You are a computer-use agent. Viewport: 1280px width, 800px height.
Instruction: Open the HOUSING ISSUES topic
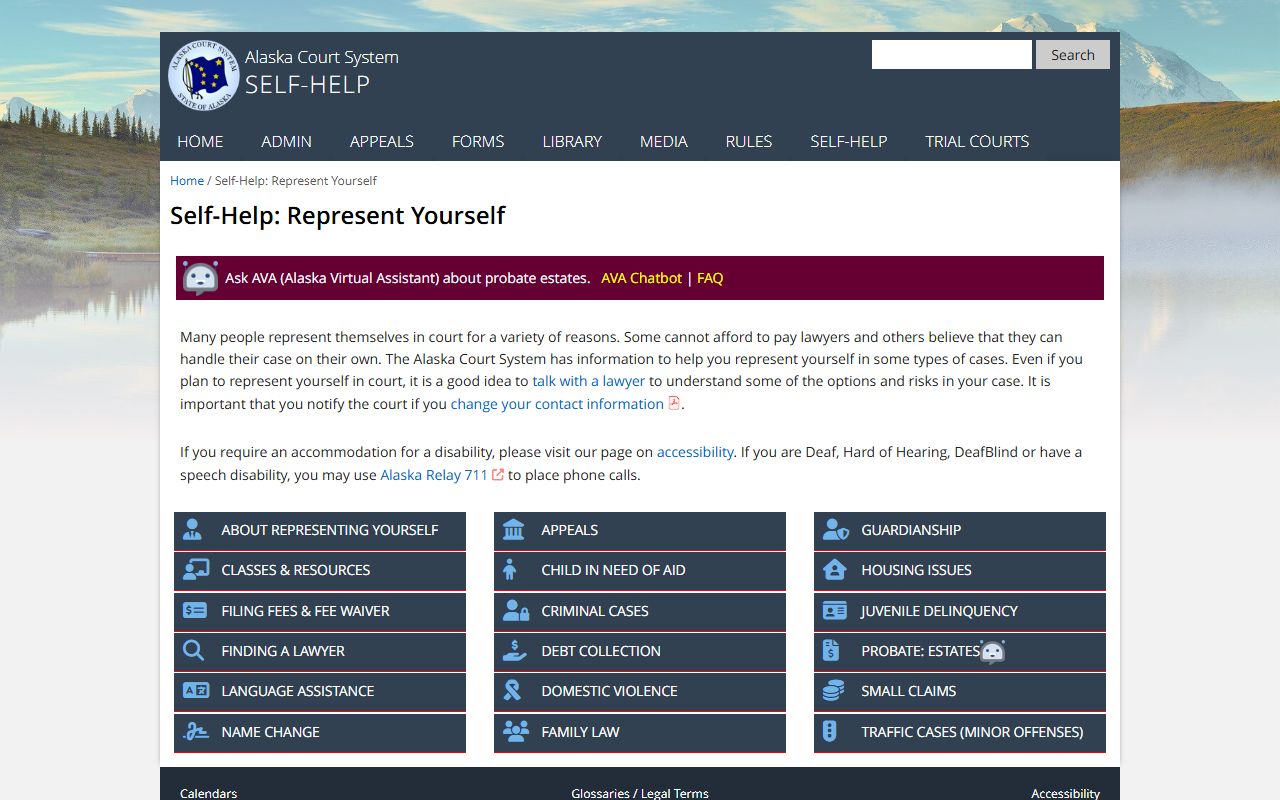click(960, 571)
